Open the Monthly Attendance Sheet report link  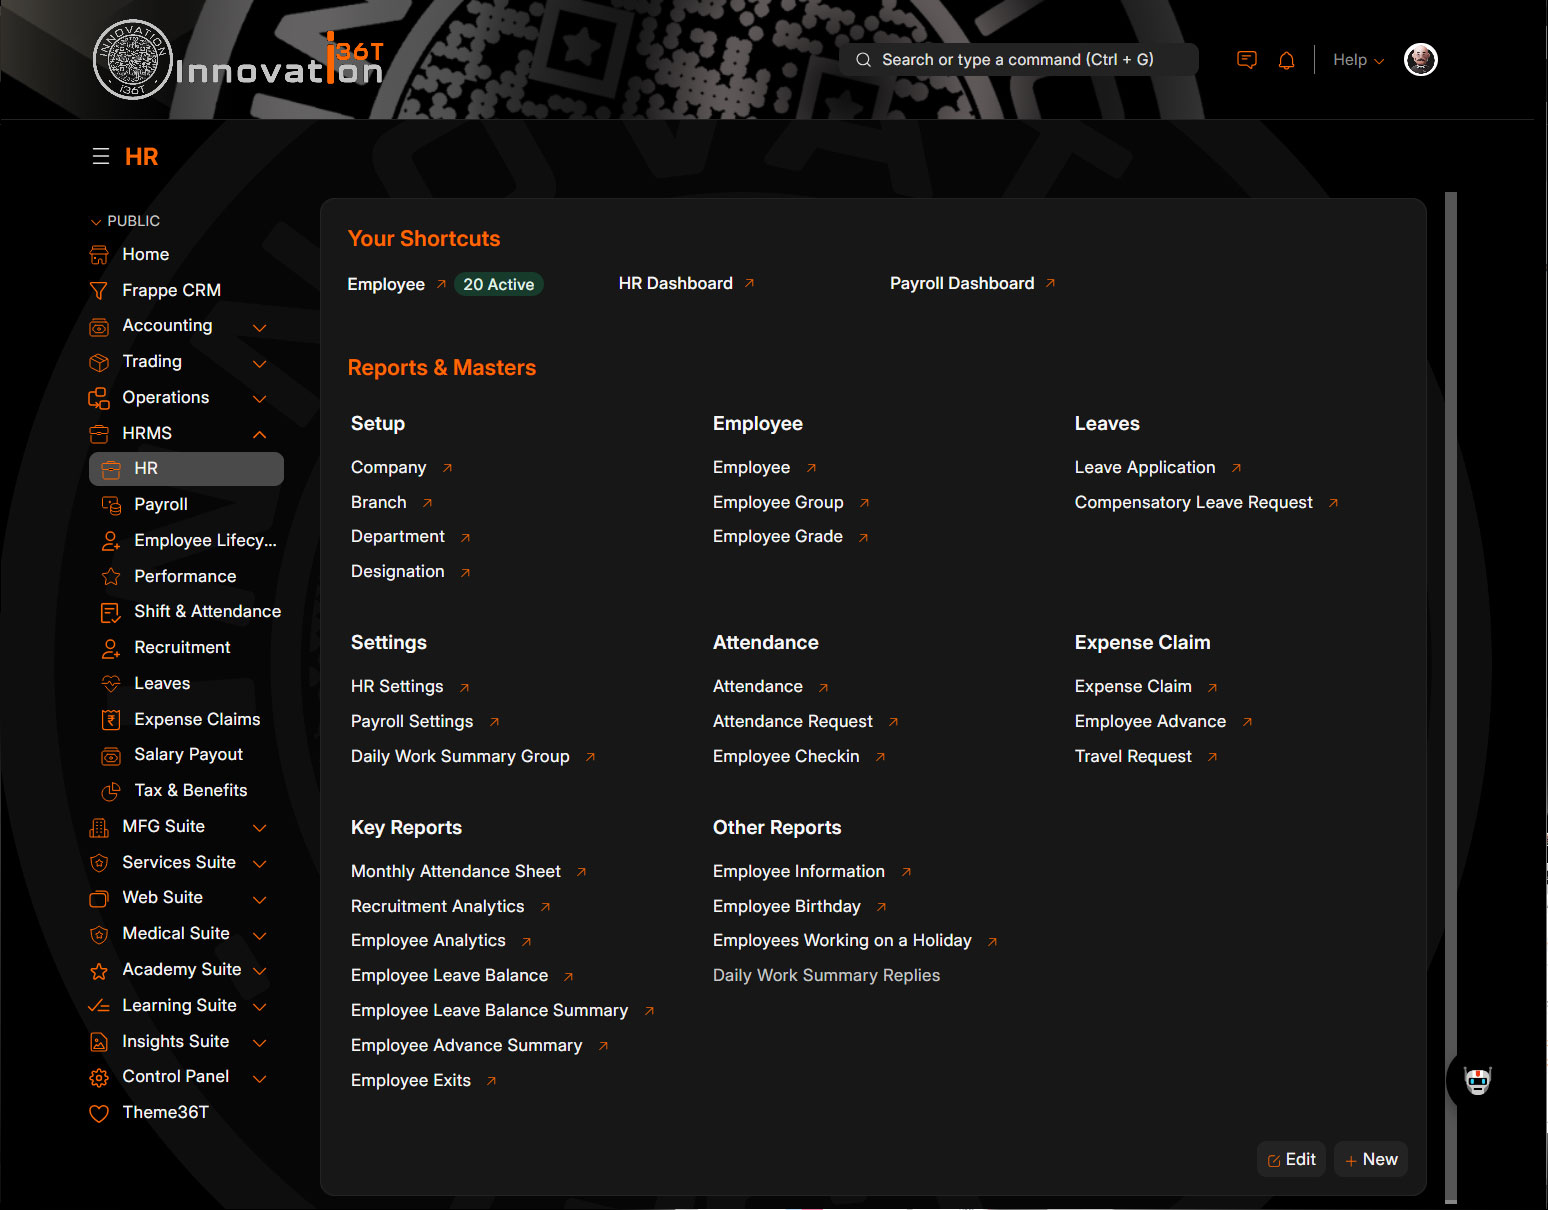[456, 872]
